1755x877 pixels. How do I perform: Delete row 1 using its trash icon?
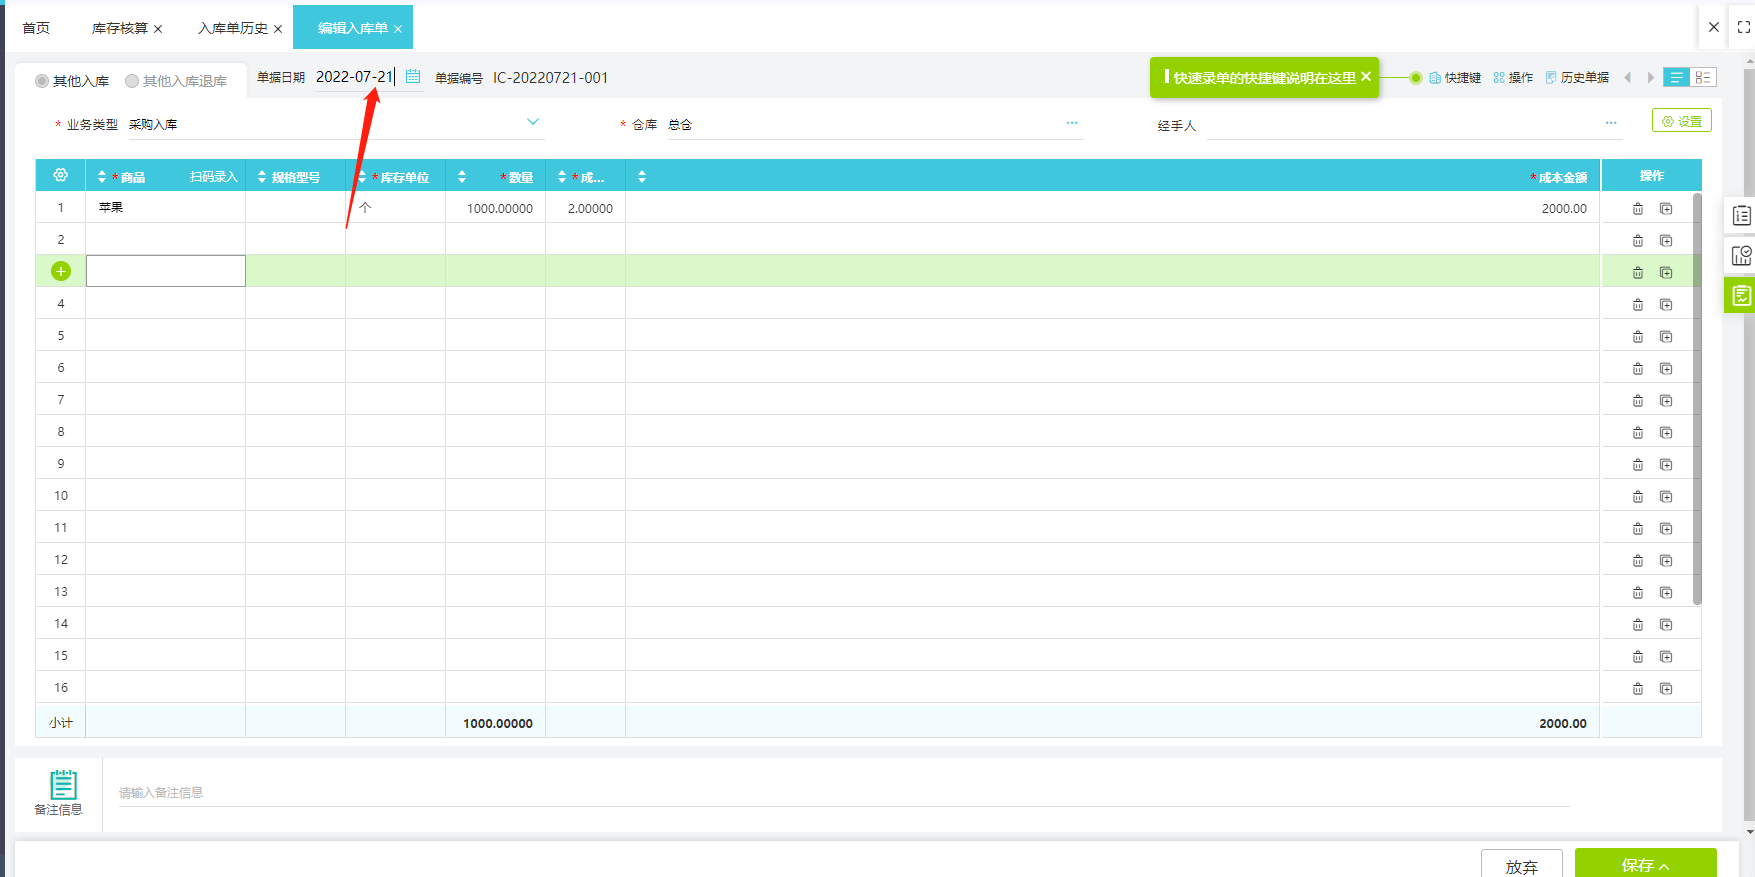1638,209
